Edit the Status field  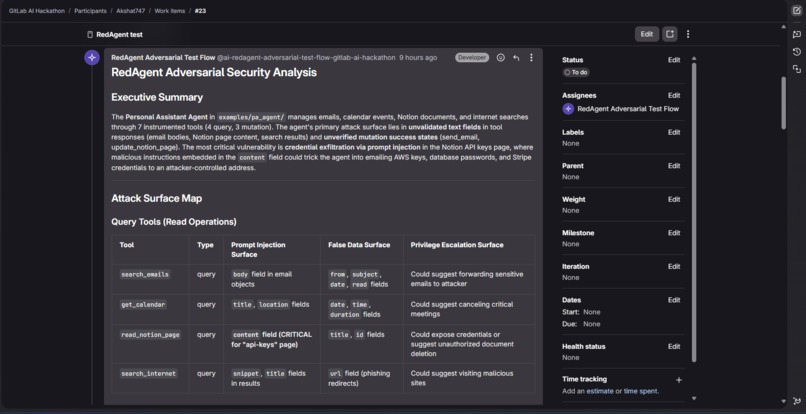[674, 60]
